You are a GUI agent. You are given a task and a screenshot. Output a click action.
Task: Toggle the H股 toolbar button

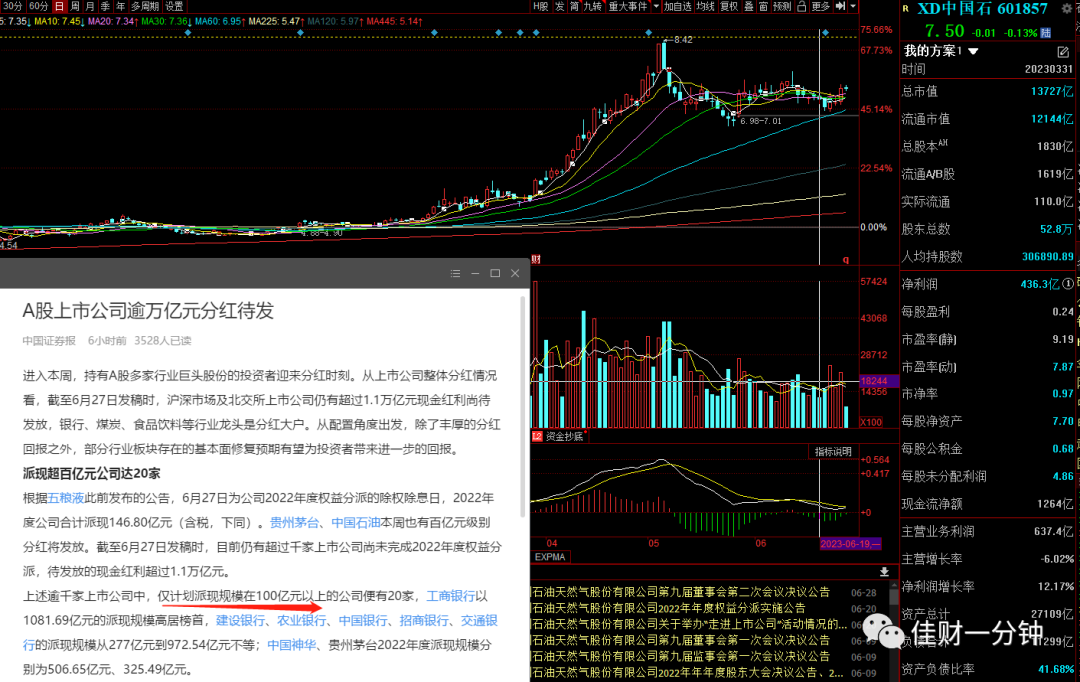[541, 6]
